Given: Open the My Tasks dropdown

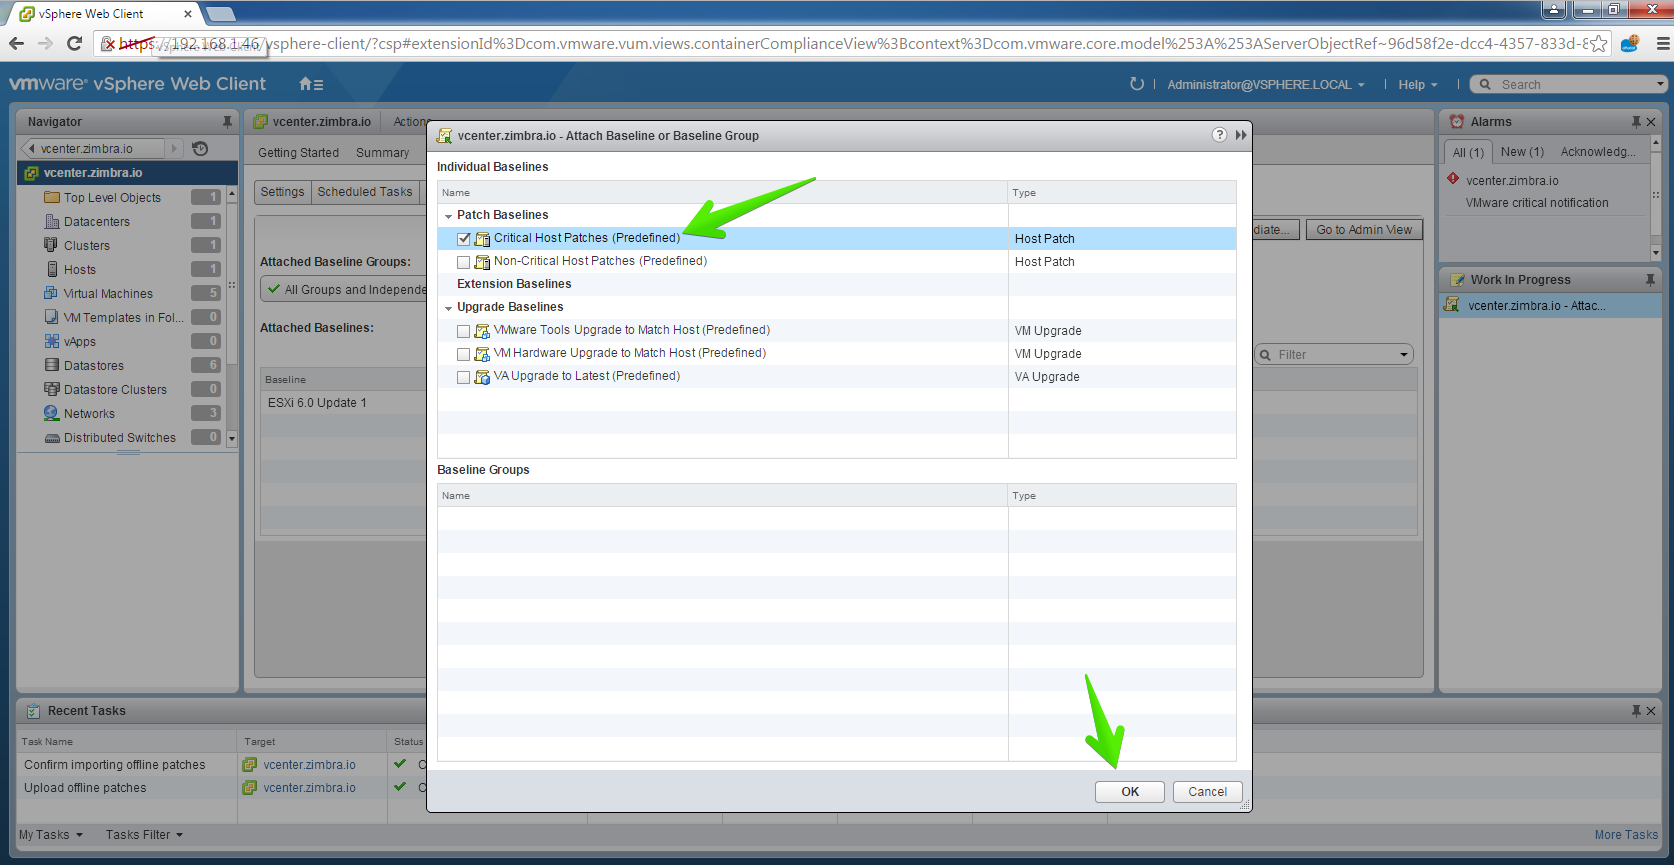Looking at the screenshot, I should [51, 835].
